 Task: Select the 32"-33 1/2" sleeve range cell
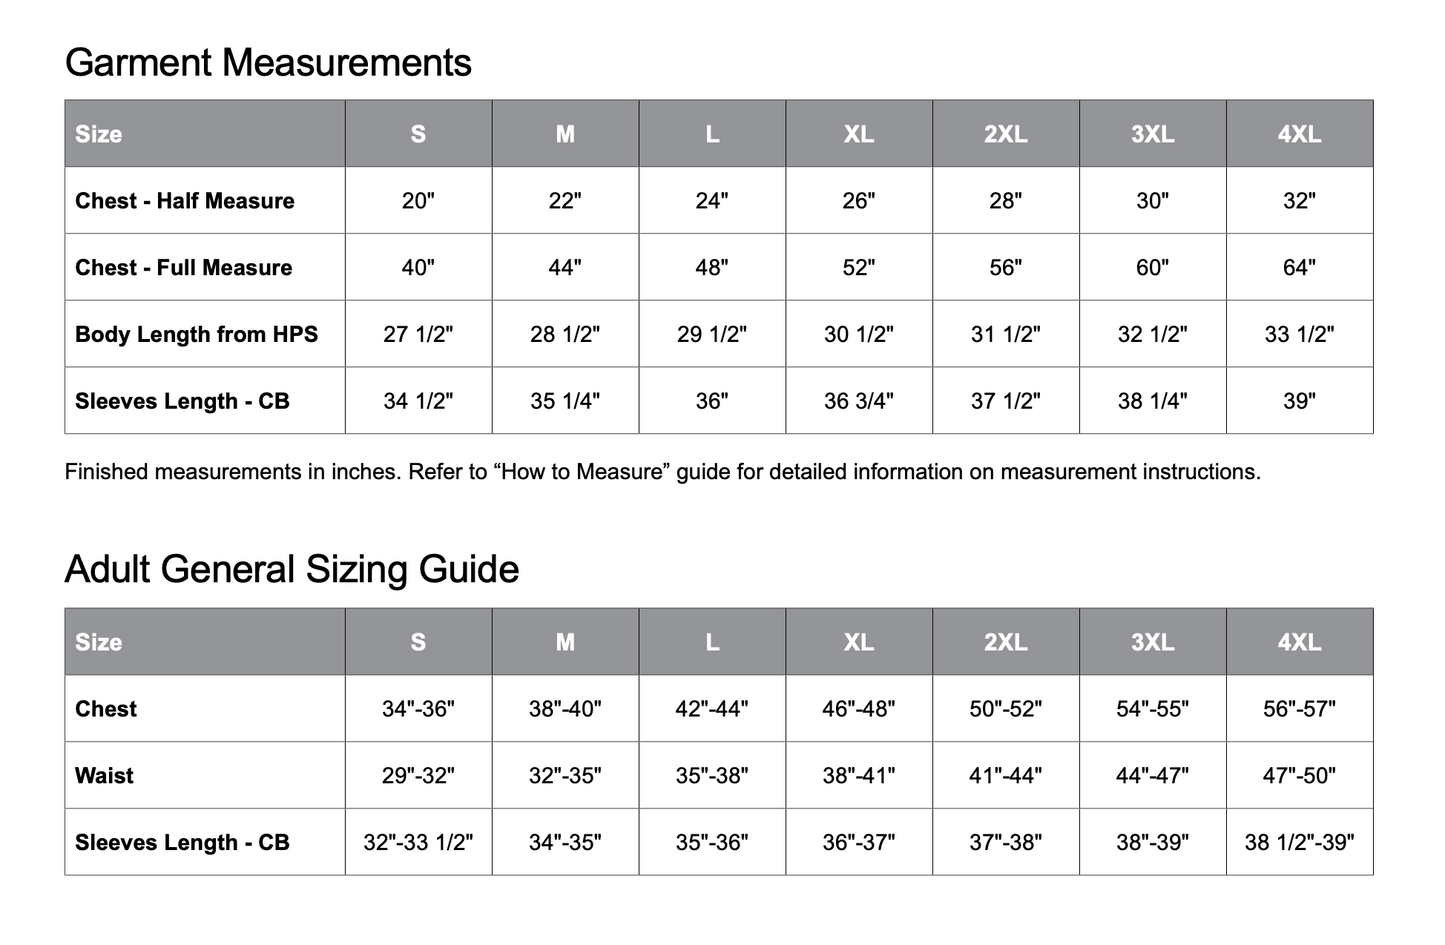[418, 842]
